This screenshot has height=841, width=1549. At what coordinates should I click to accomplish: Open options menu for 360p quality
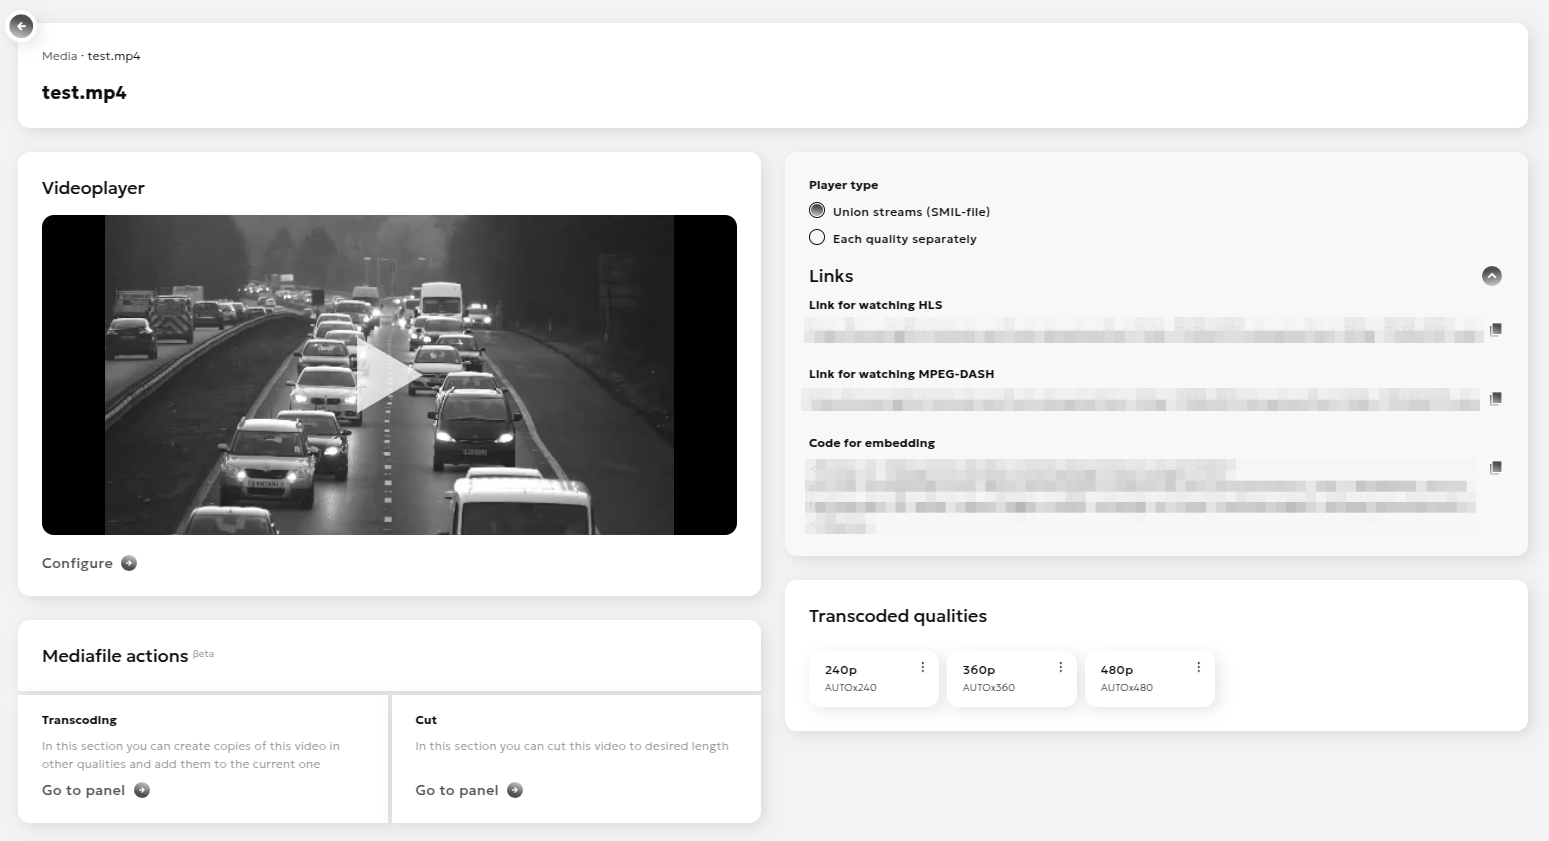click(x=1060, y=668)
